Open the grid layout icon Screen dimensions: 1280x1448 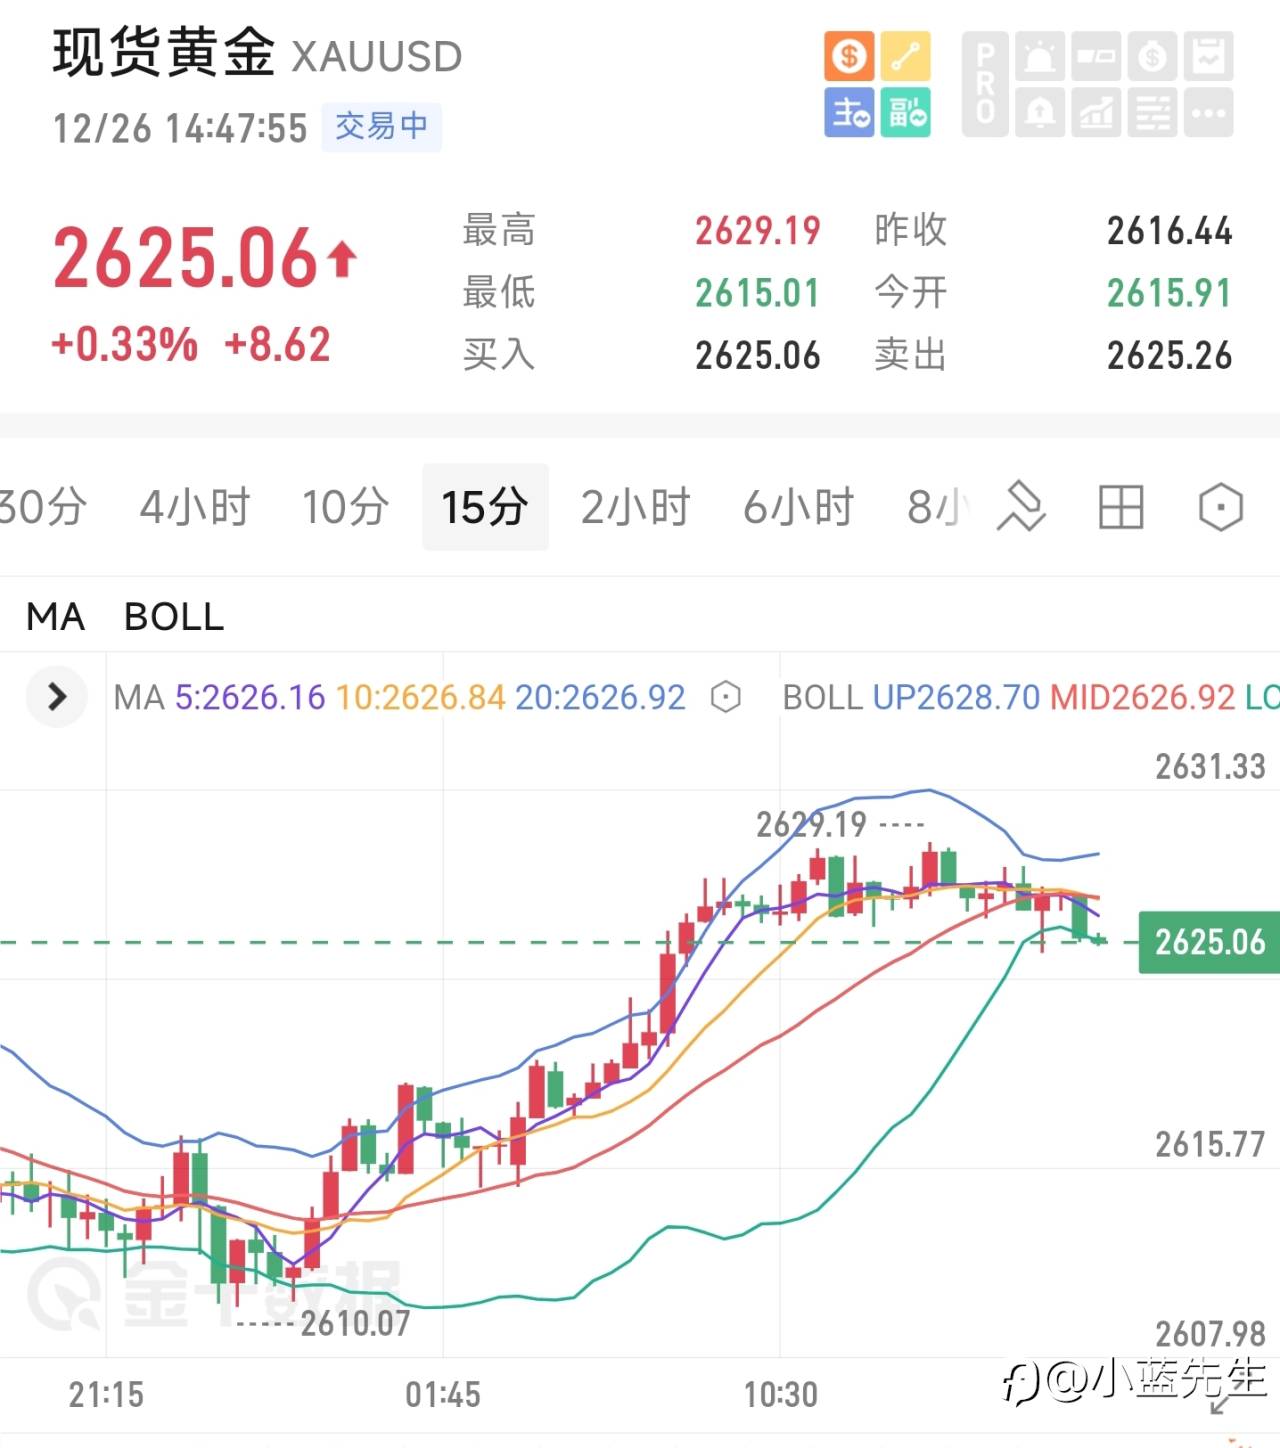1120,507
